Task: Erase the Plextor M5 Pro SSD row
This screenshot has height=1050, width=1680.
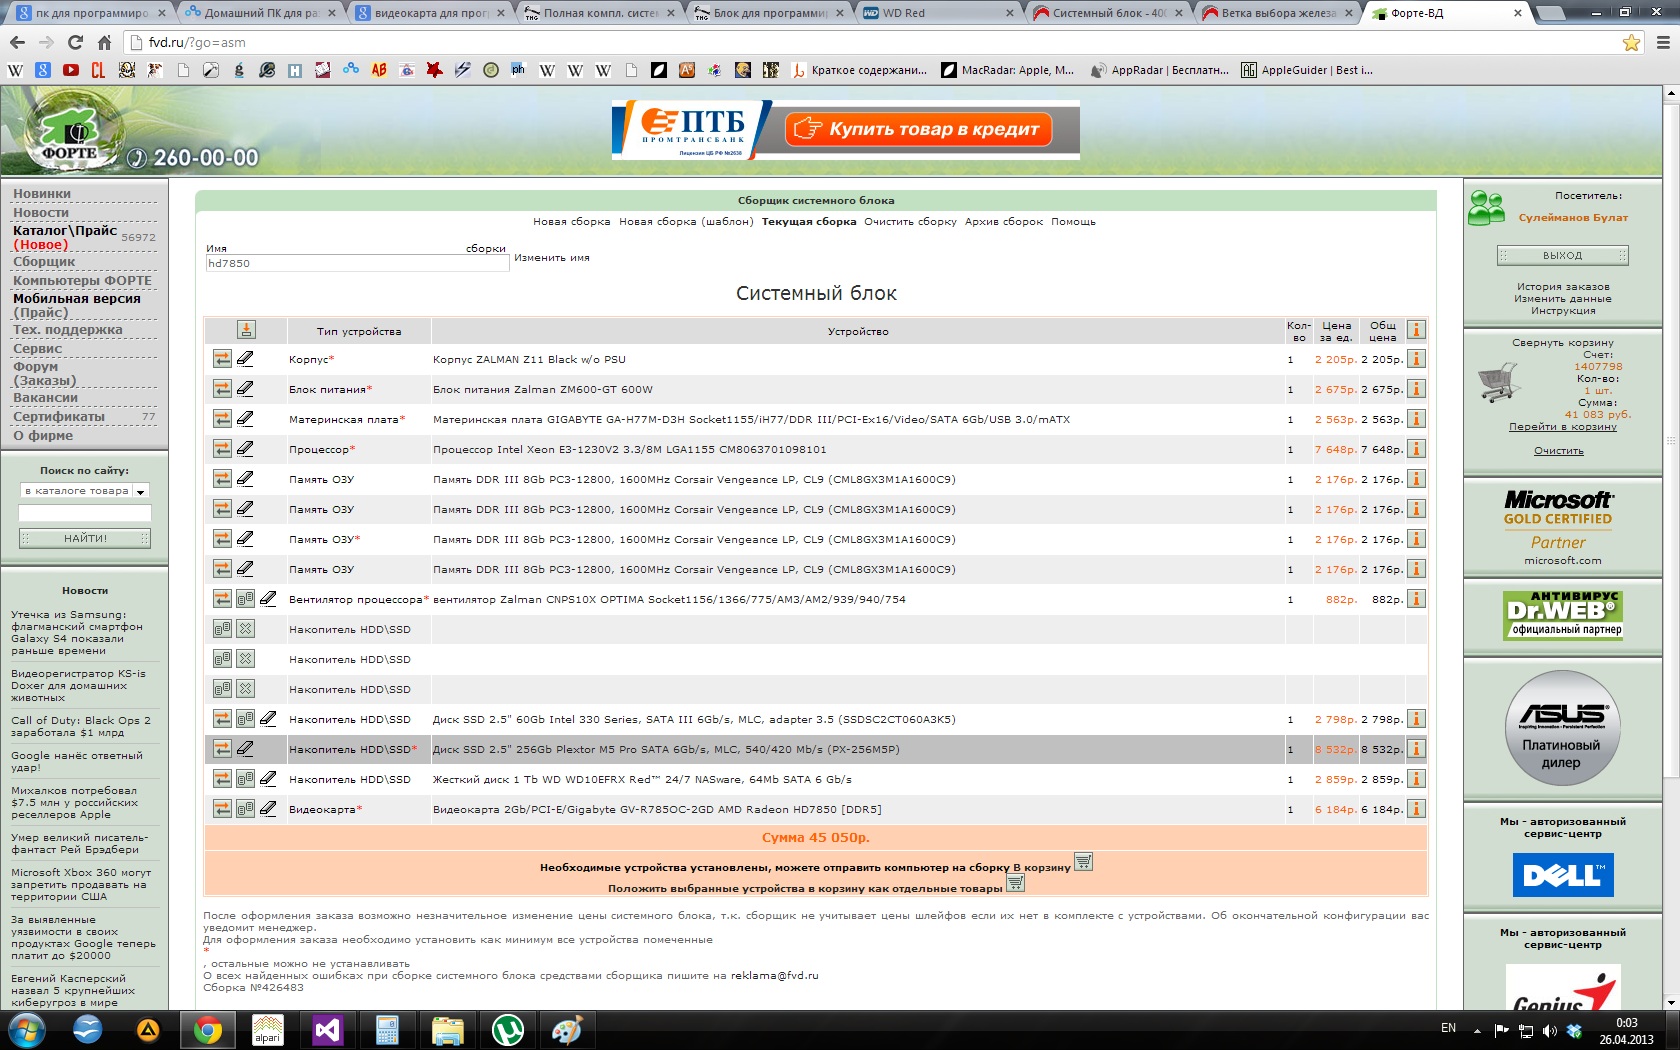Action: coord(245,749)
